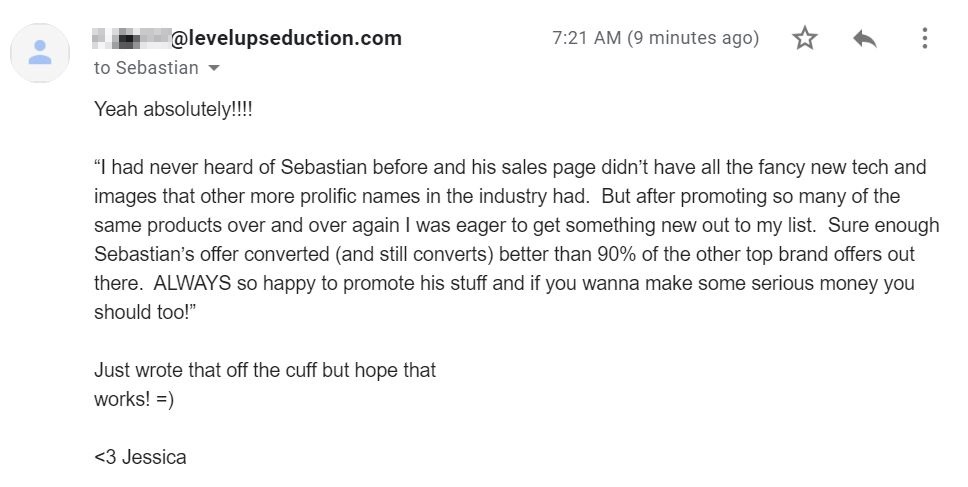968x487 pixels.
Task: Click the "to Sebastian" recipient text
Action: tap(146, 68)
